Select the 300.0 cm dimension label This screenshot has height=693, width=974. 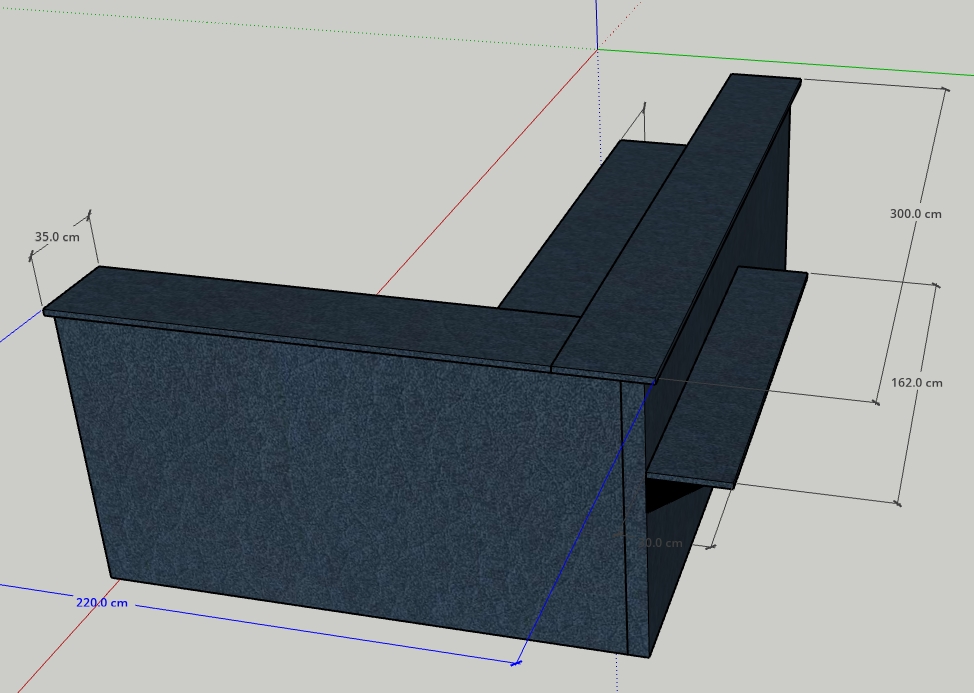tap(915, 213)
